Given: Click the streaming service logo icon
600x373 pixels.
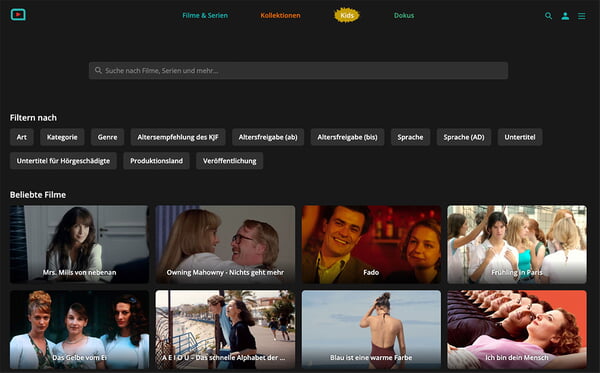Looking at the screenshot, I should [18, 15].
